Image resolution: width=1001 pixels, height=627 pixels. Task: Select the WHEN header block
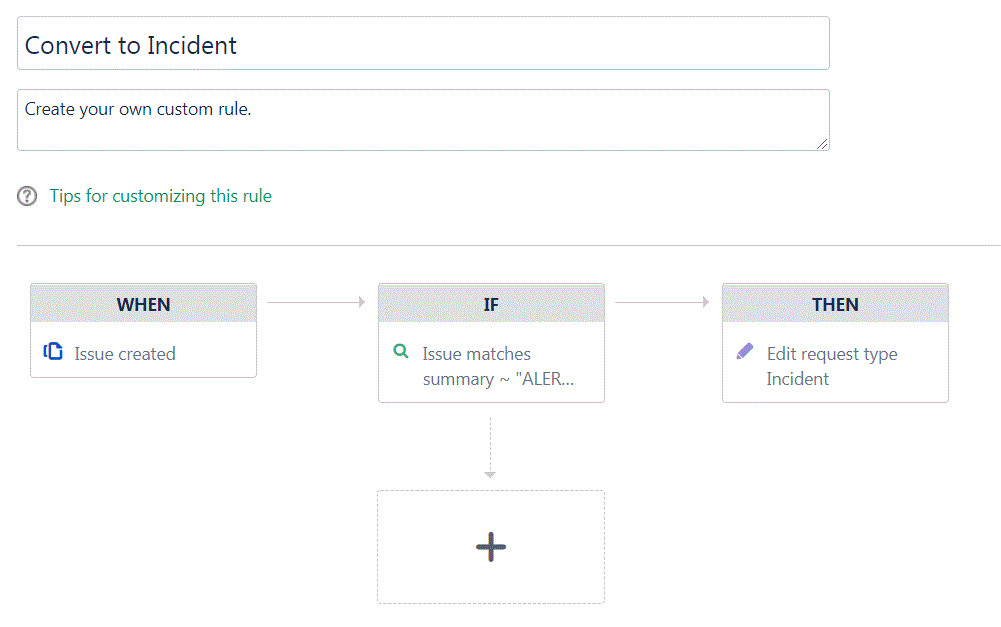pyautogui.click(x=144, y=303)
